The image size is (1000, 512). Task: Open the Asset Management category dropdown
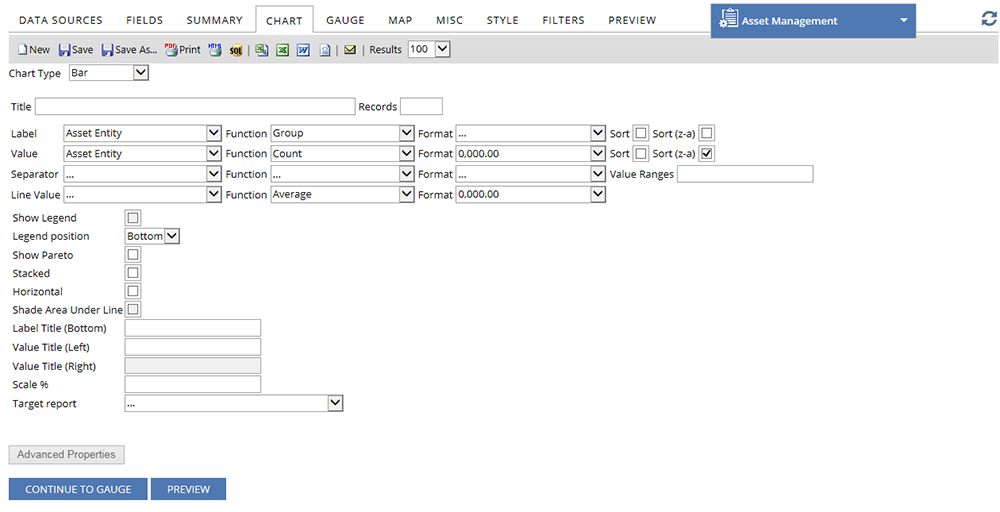point(813,20)
